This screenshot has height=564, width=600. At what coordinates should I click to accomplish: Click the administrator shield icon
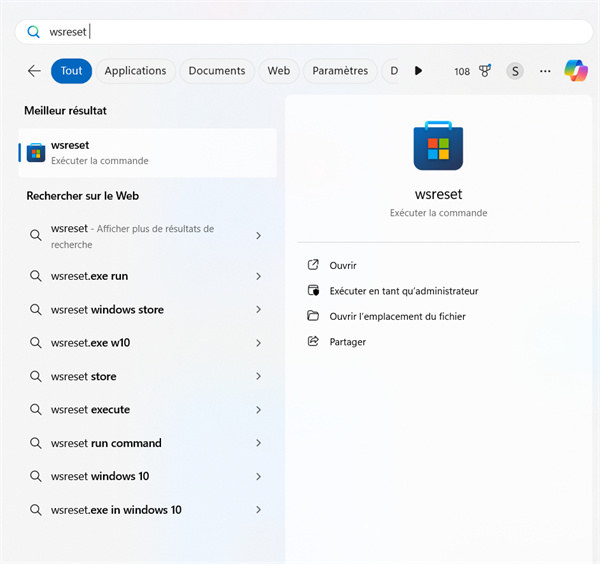[313, 290]
